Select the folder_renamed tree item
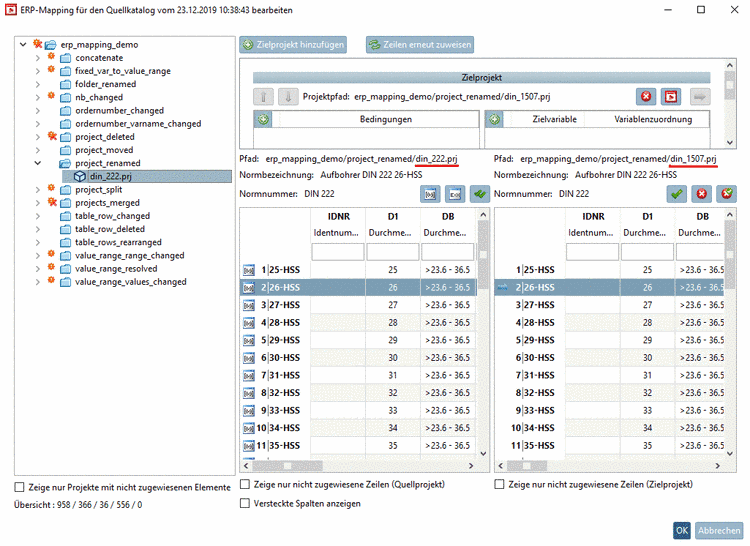The height and width of the screenshot is (546, 750). click(x=105, y=84)
